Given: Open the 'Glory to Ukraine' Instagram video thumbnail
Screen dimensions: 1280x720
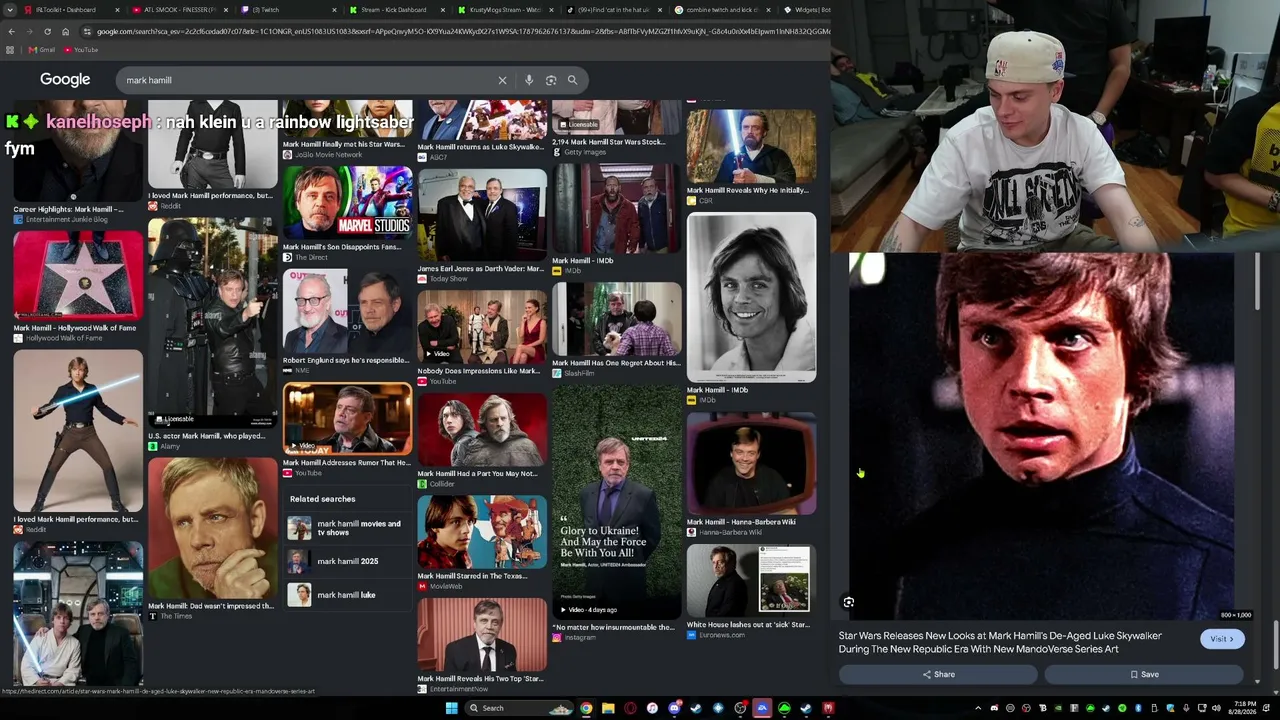Looking at the screenshot, I should tap(616, 503).
